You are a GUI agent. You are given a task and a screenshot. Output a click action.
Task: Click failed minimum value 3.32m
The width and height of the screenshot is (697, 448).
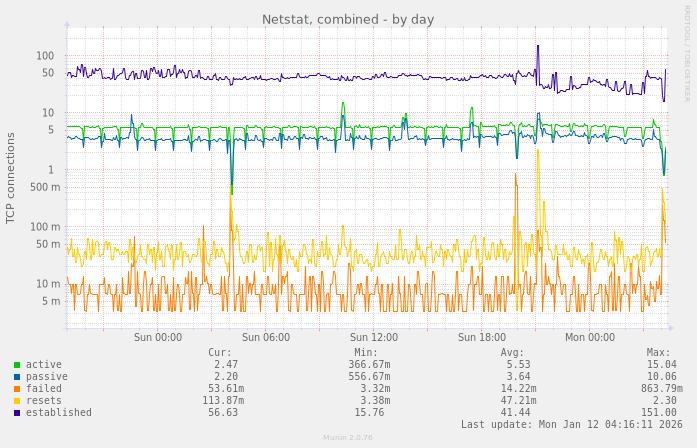(x=375, y=388)
